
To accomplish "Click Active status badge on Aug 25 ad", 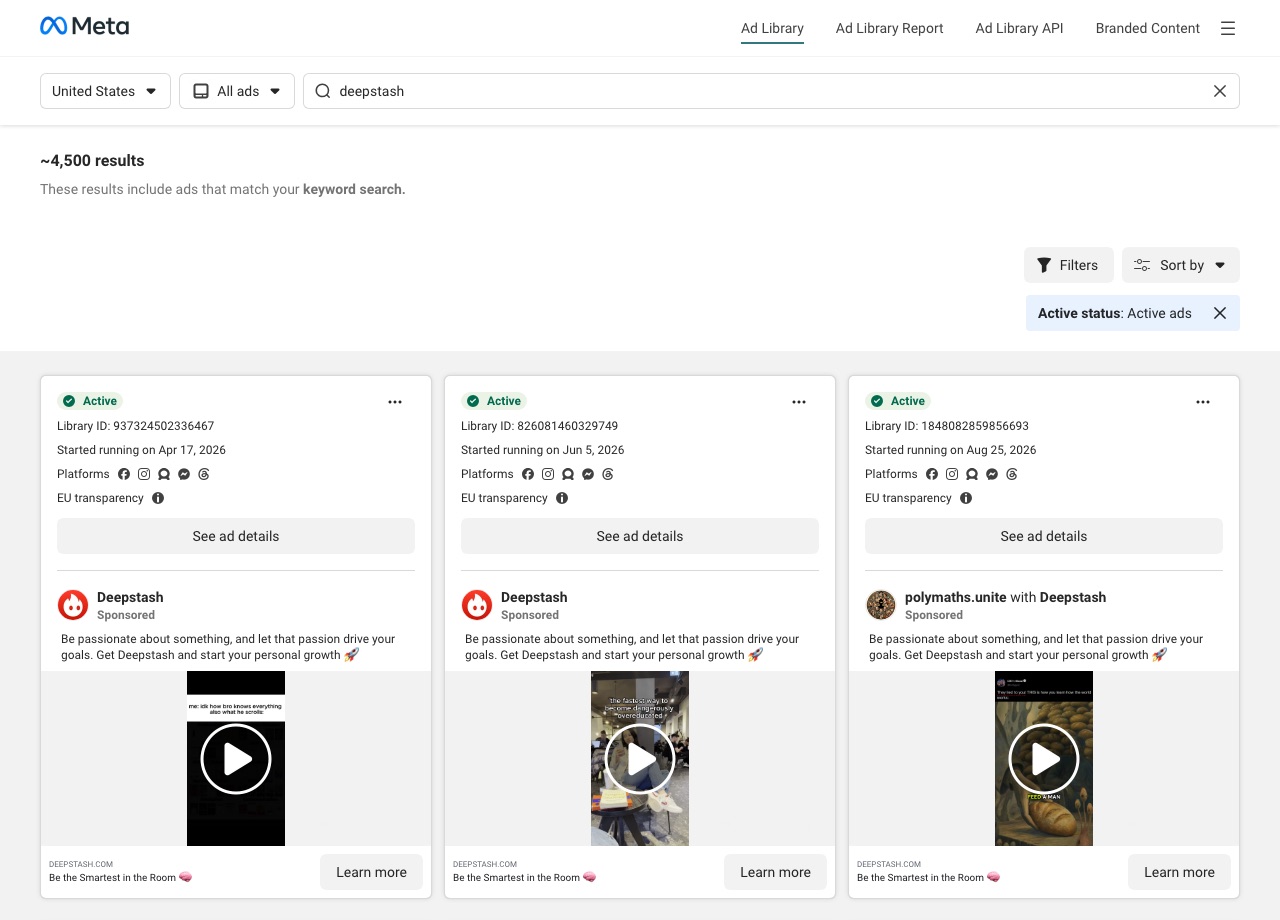I will click(897, 401).
